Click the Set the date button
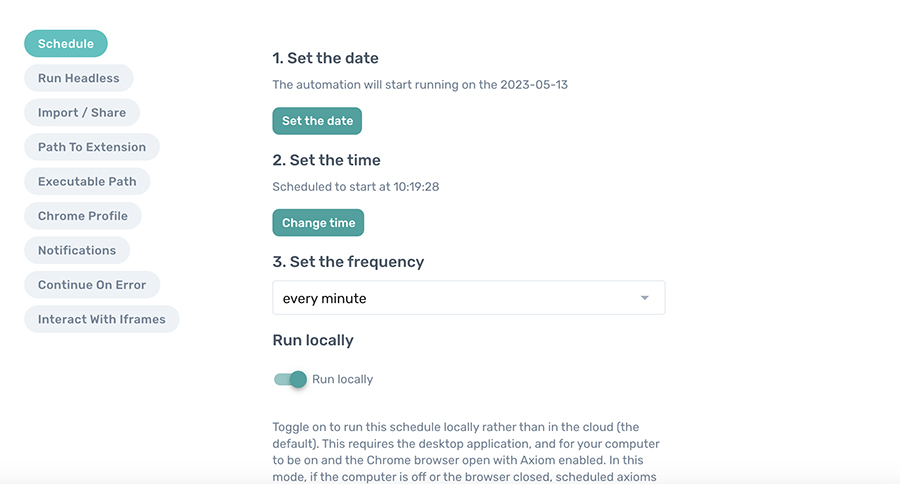 317,121
